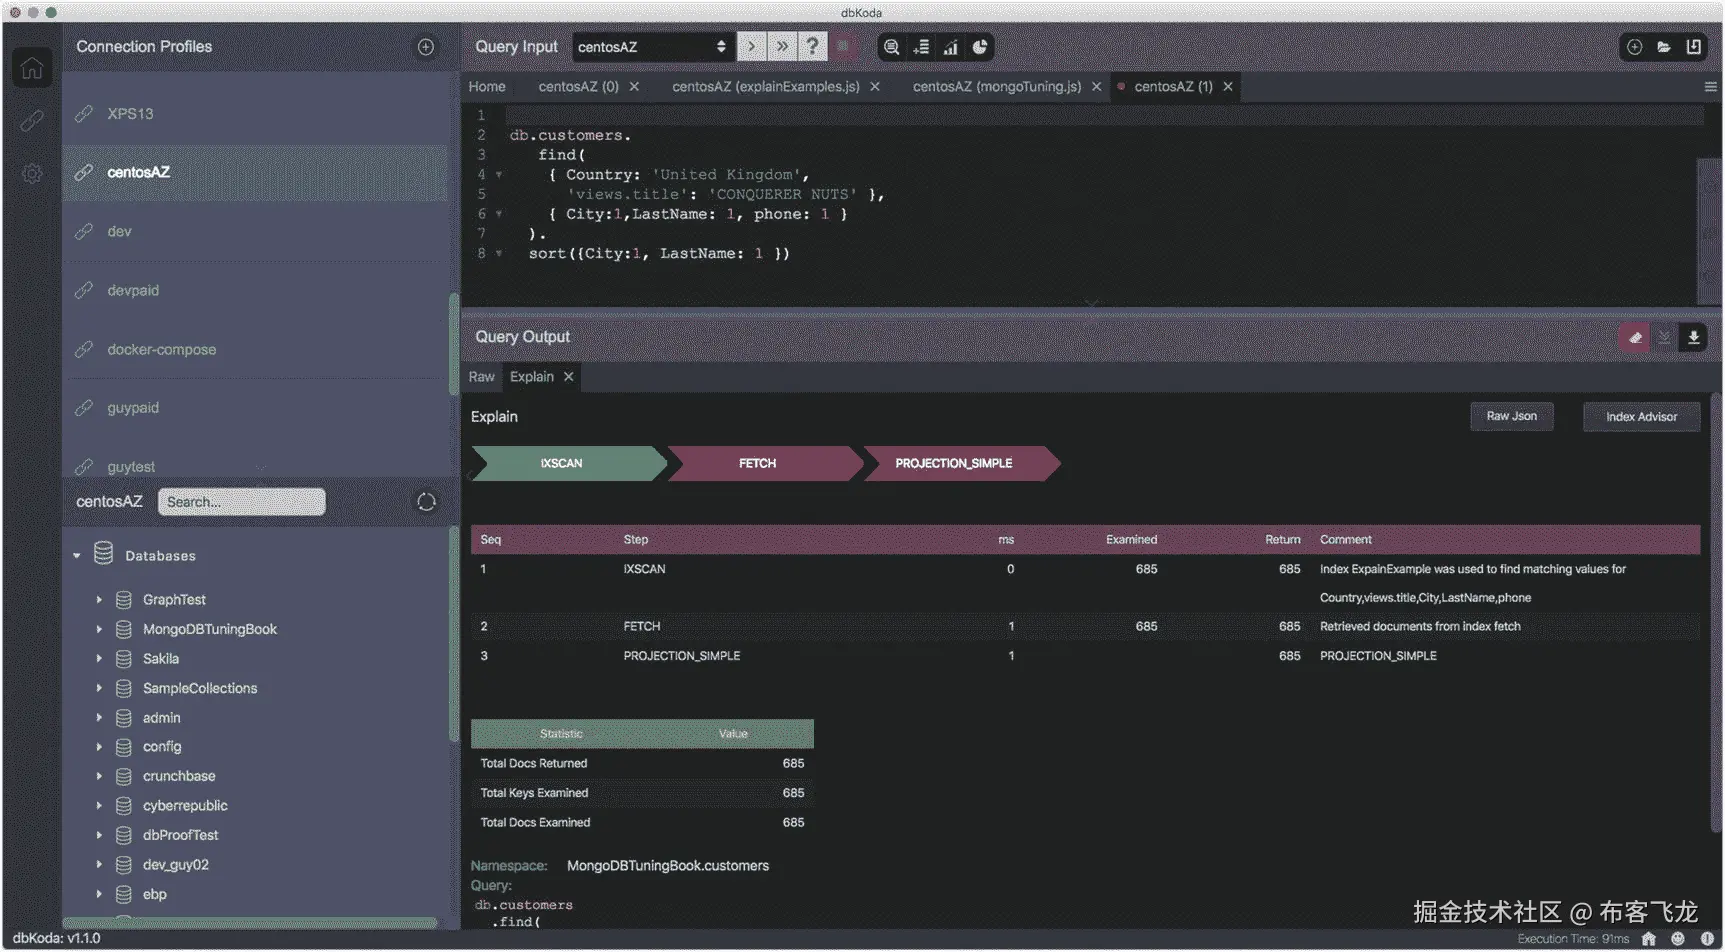Click the Raw Json button

pos(1511,417)
